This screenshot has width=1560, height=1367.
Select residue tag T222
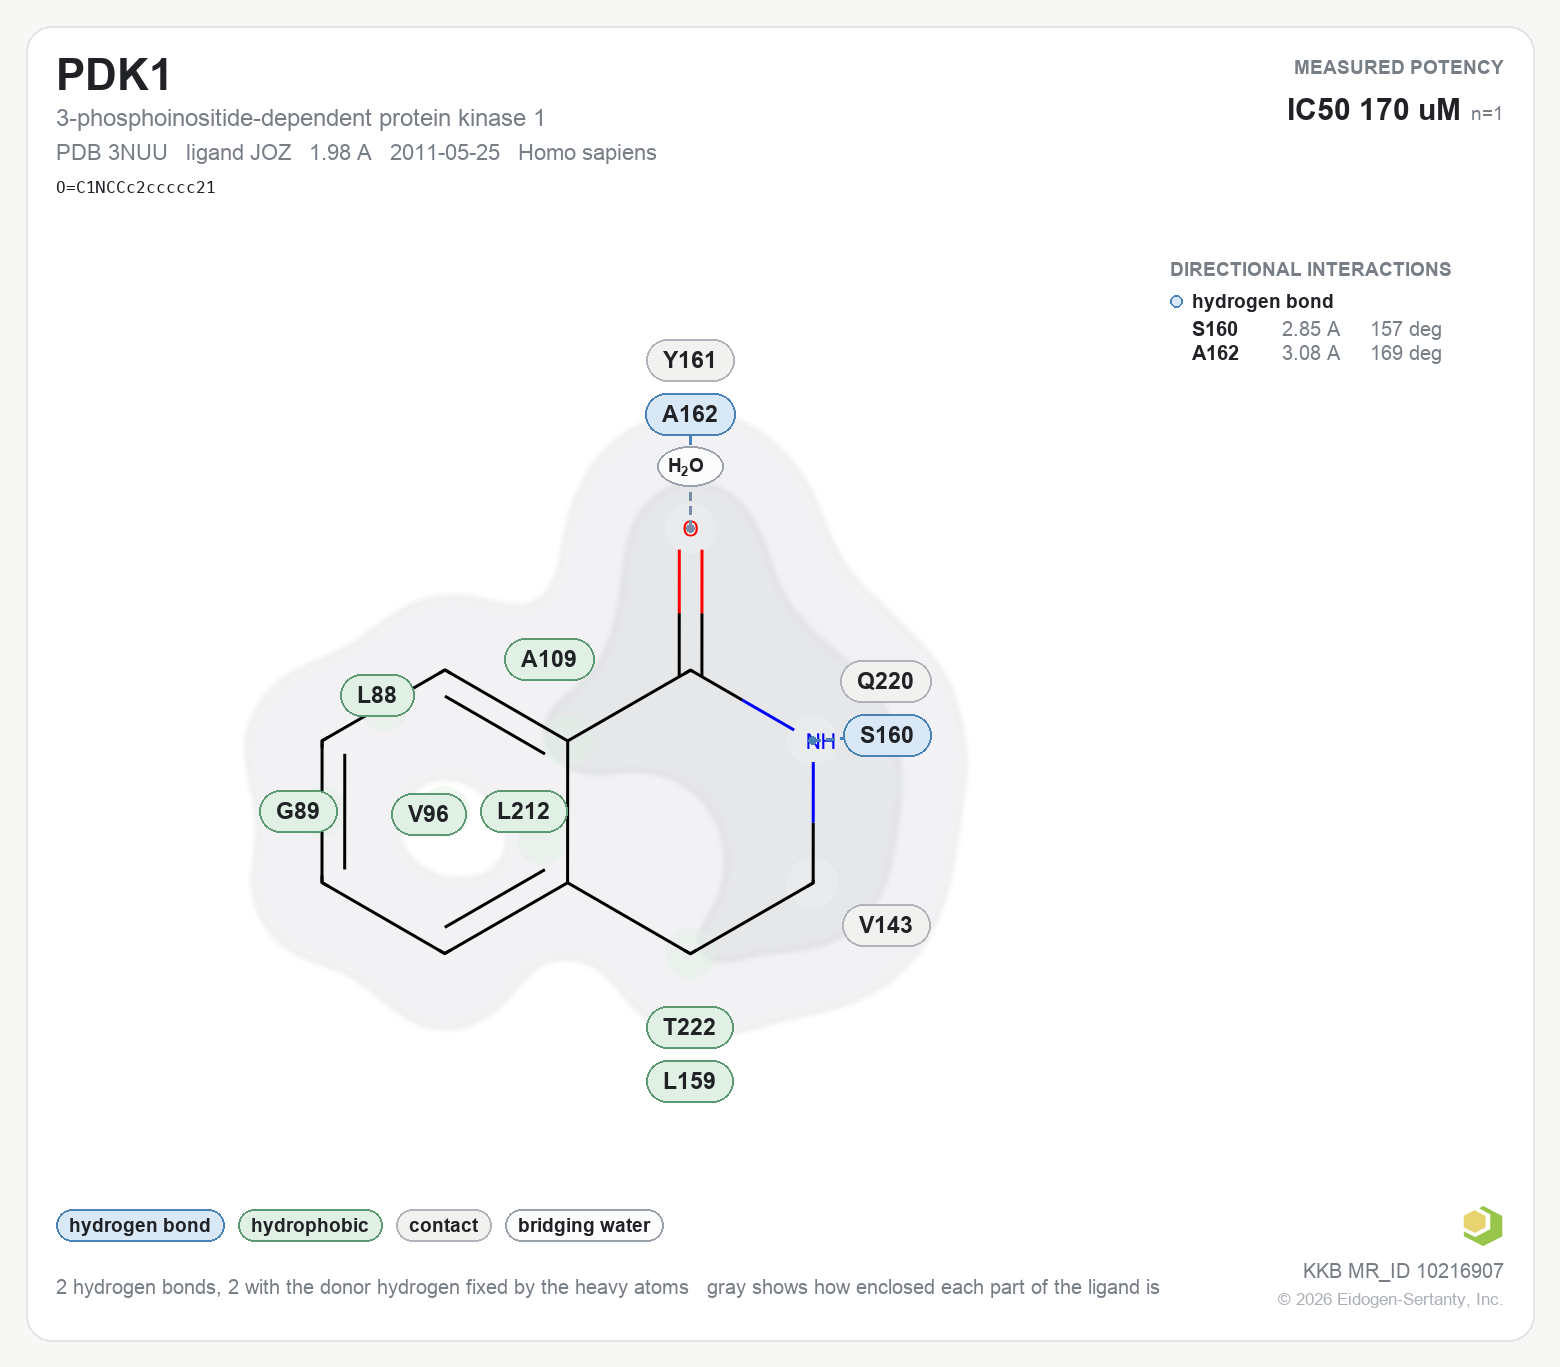[x=690, y=1027]
